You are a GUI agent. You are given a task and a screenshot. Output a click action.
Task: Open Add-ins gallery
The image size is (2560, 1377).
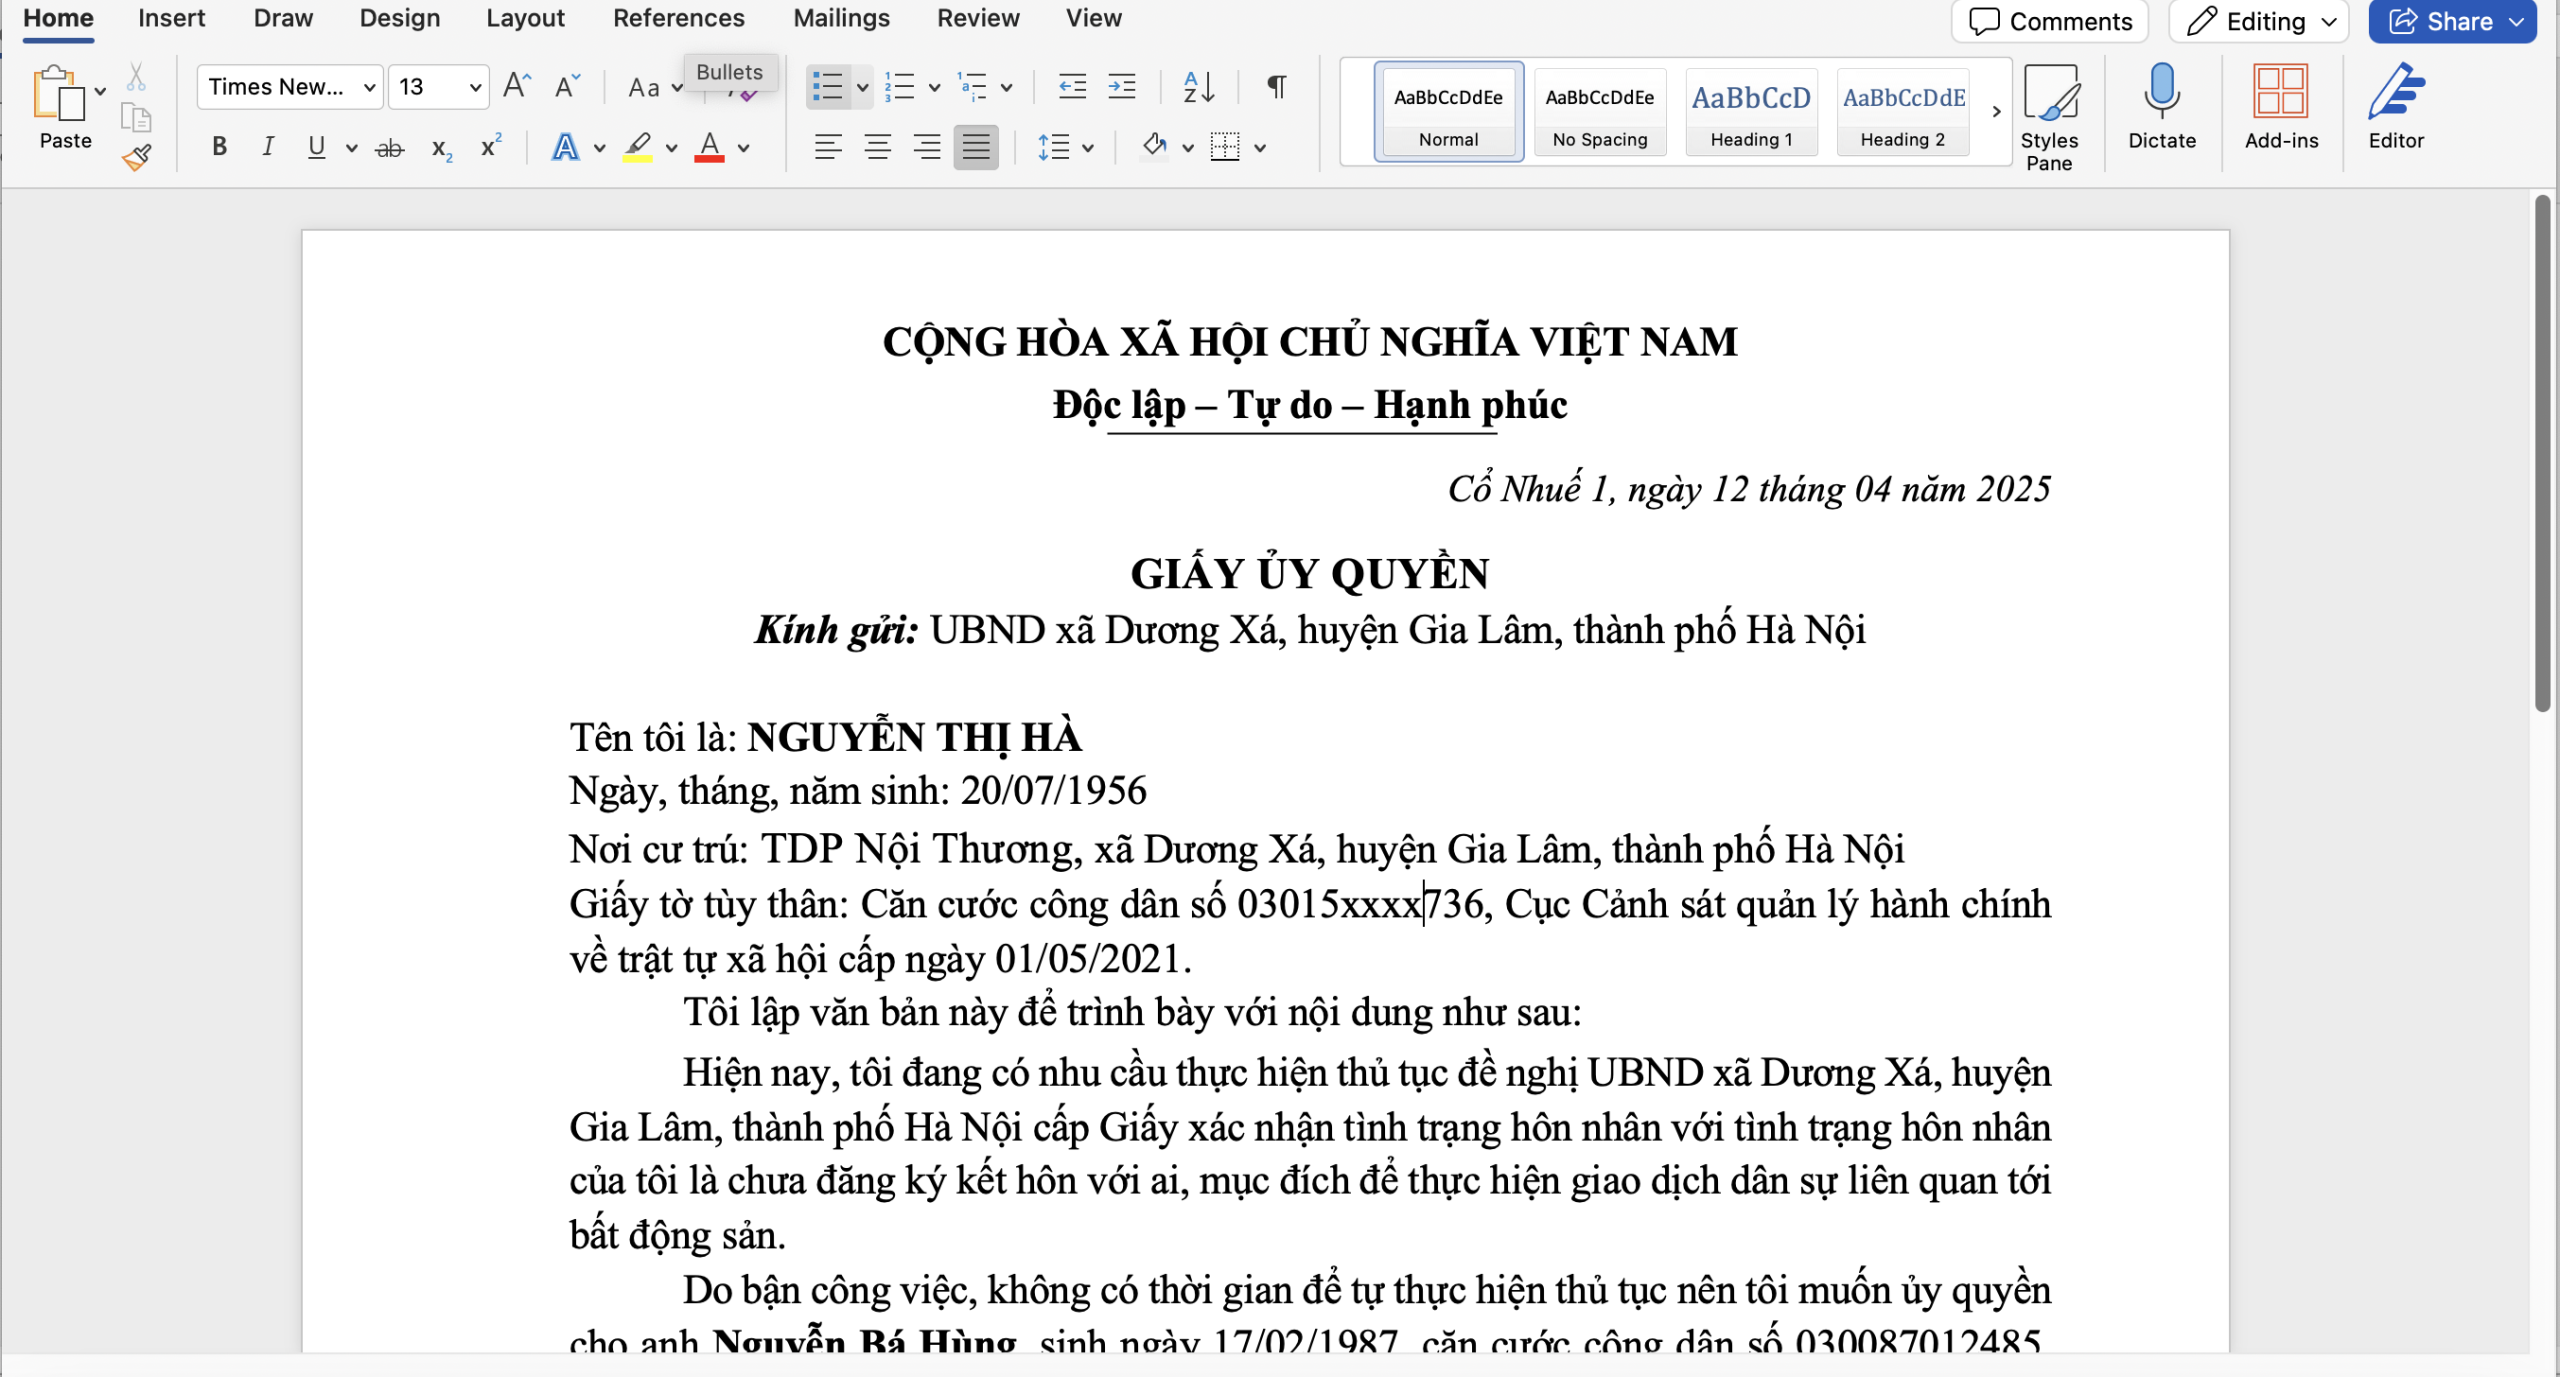point(2281,107)
